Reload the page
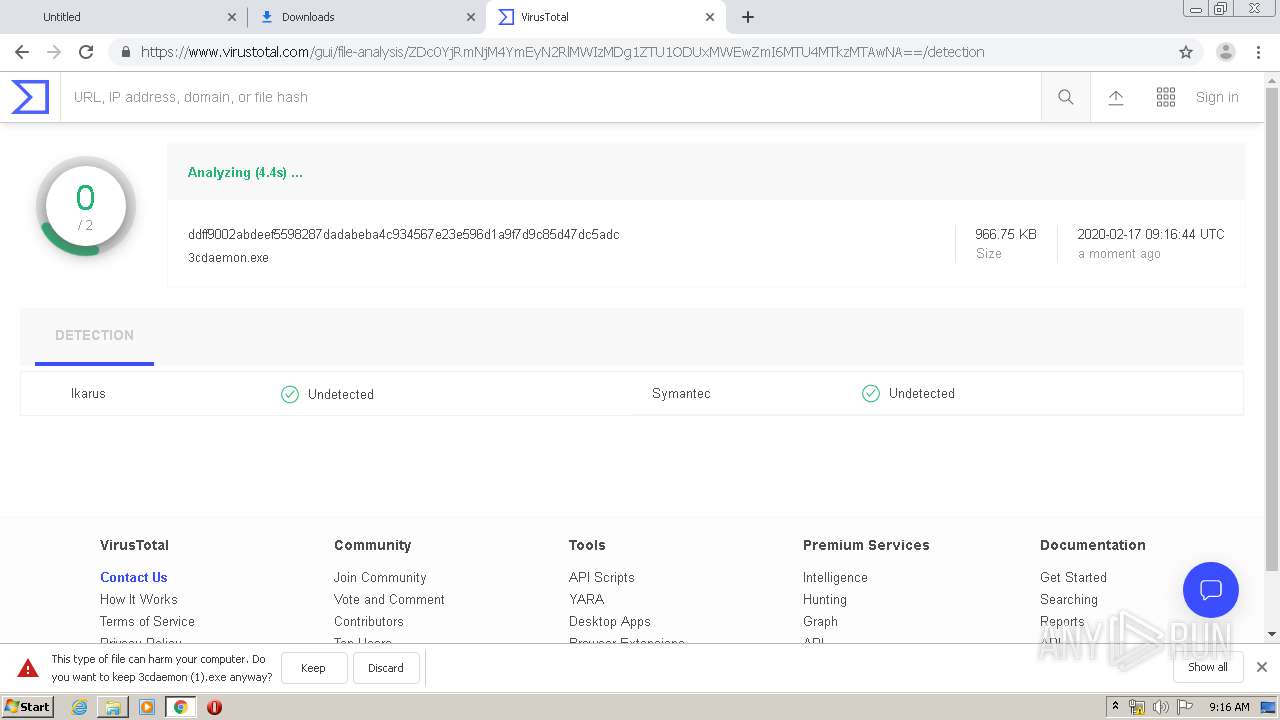 86,52
